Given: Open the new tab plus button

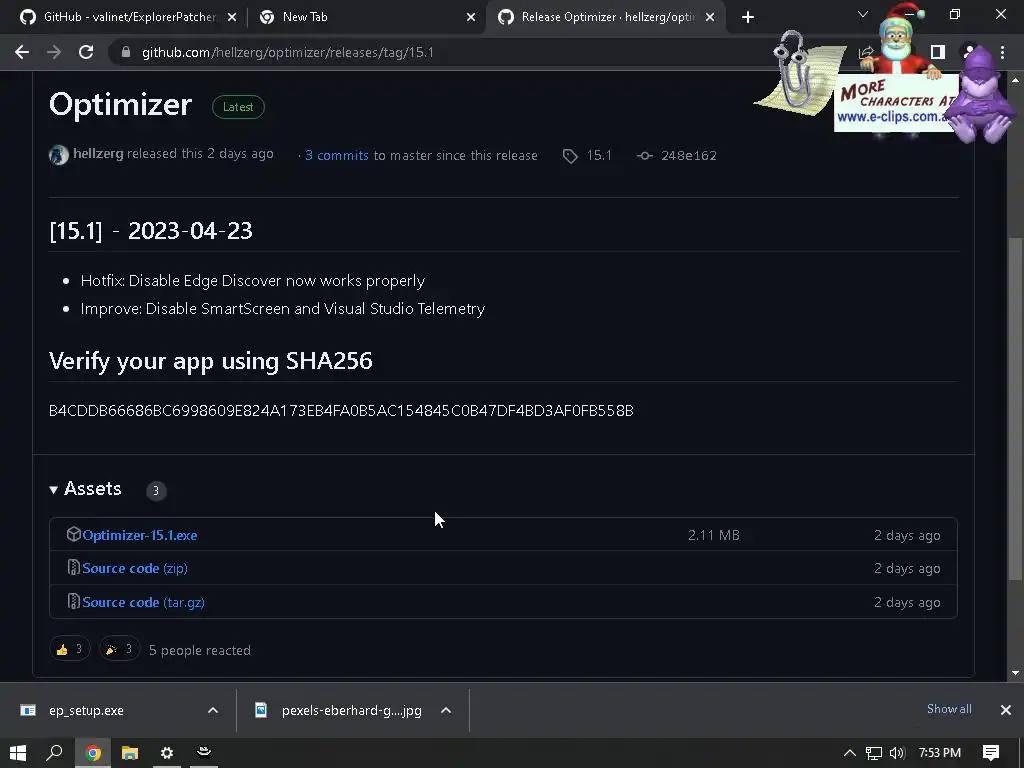Looking at the screenshot, I should click(x=748, y=17).
